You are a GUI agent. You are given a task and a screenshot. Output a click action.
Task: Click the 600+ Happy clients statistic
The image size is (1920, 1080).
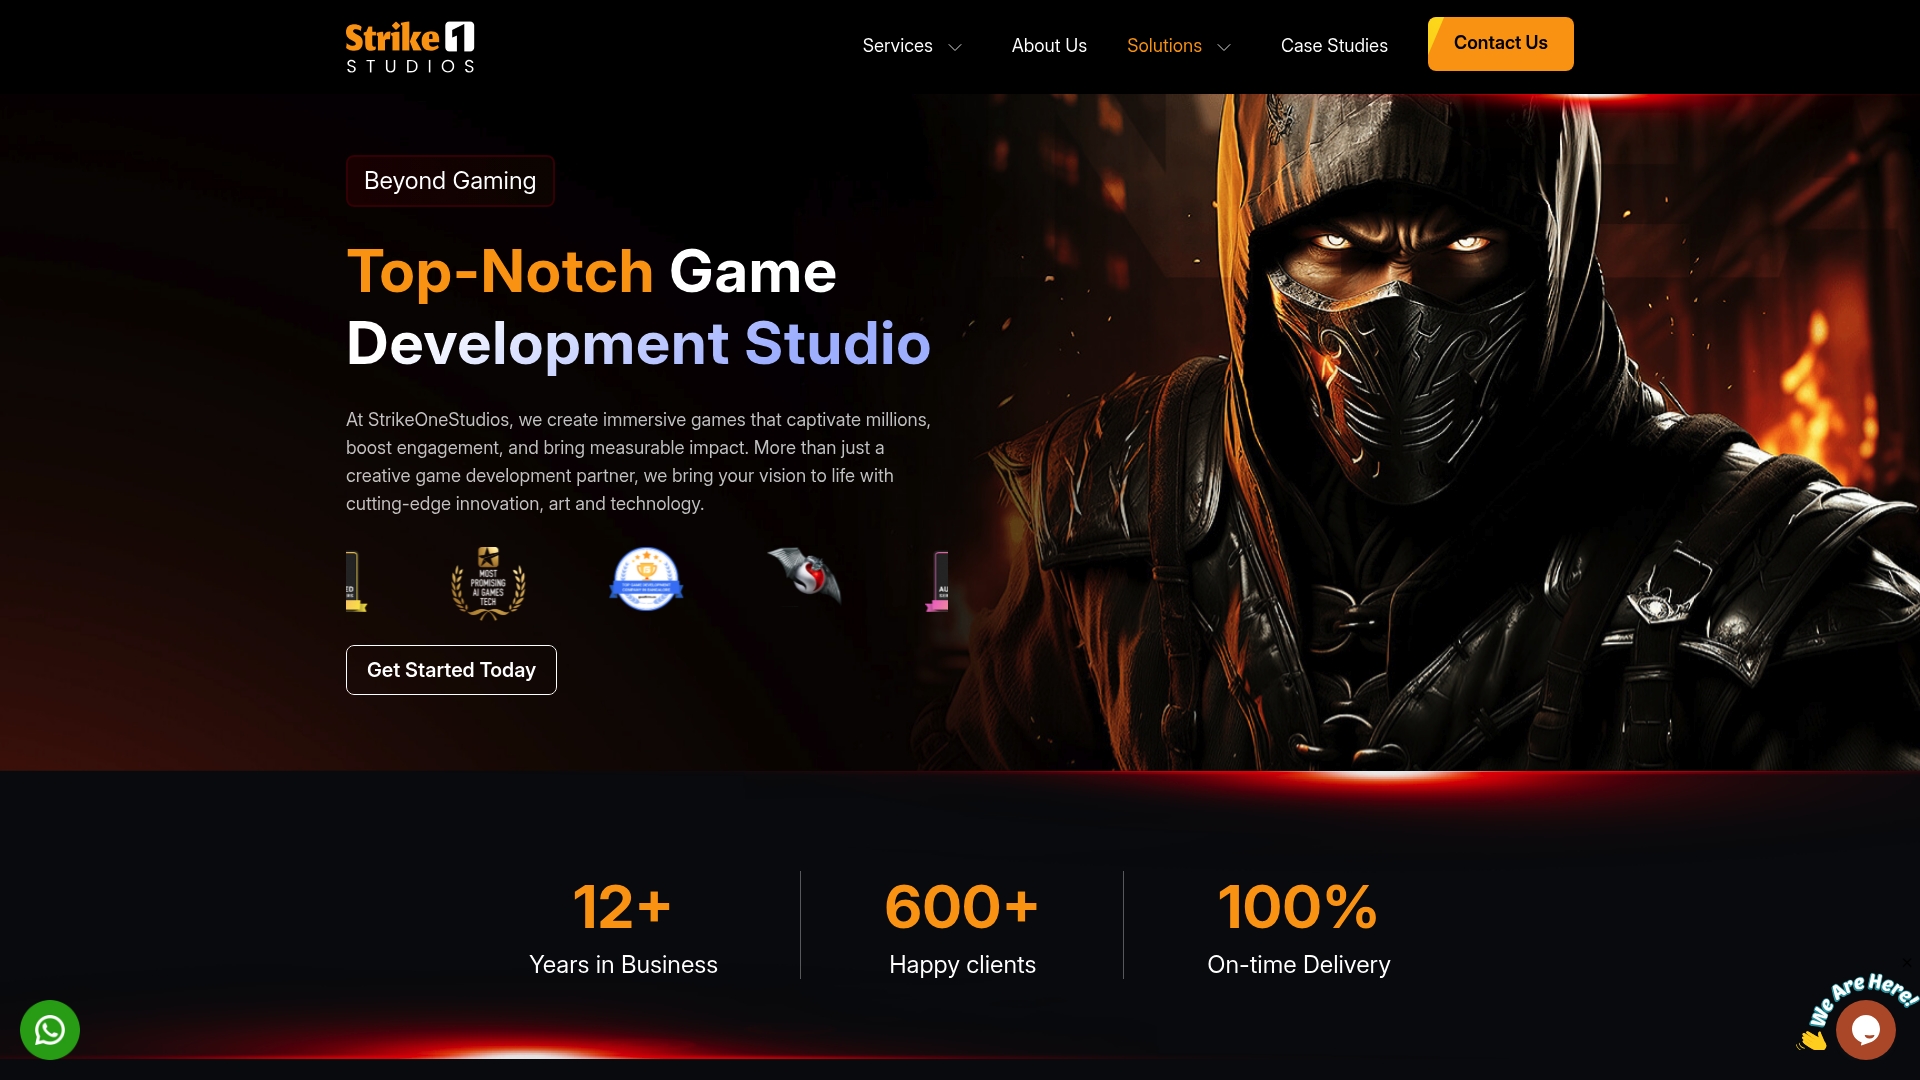(x=962, y=926)
